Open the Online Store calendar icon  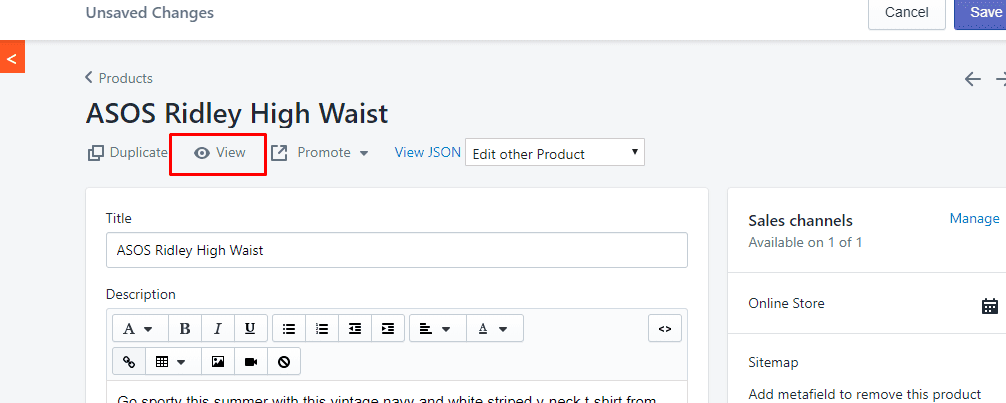click(990, 305)
